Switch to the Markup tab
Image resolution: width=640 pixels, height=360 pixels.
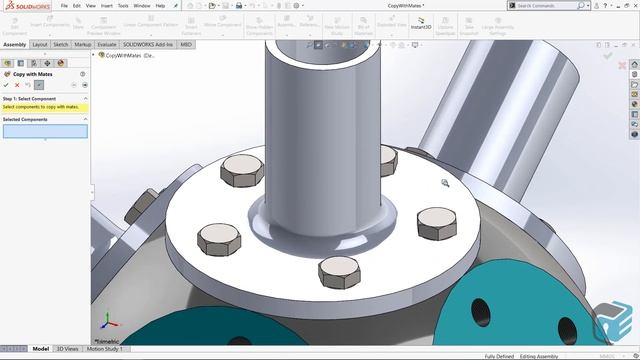83,44
